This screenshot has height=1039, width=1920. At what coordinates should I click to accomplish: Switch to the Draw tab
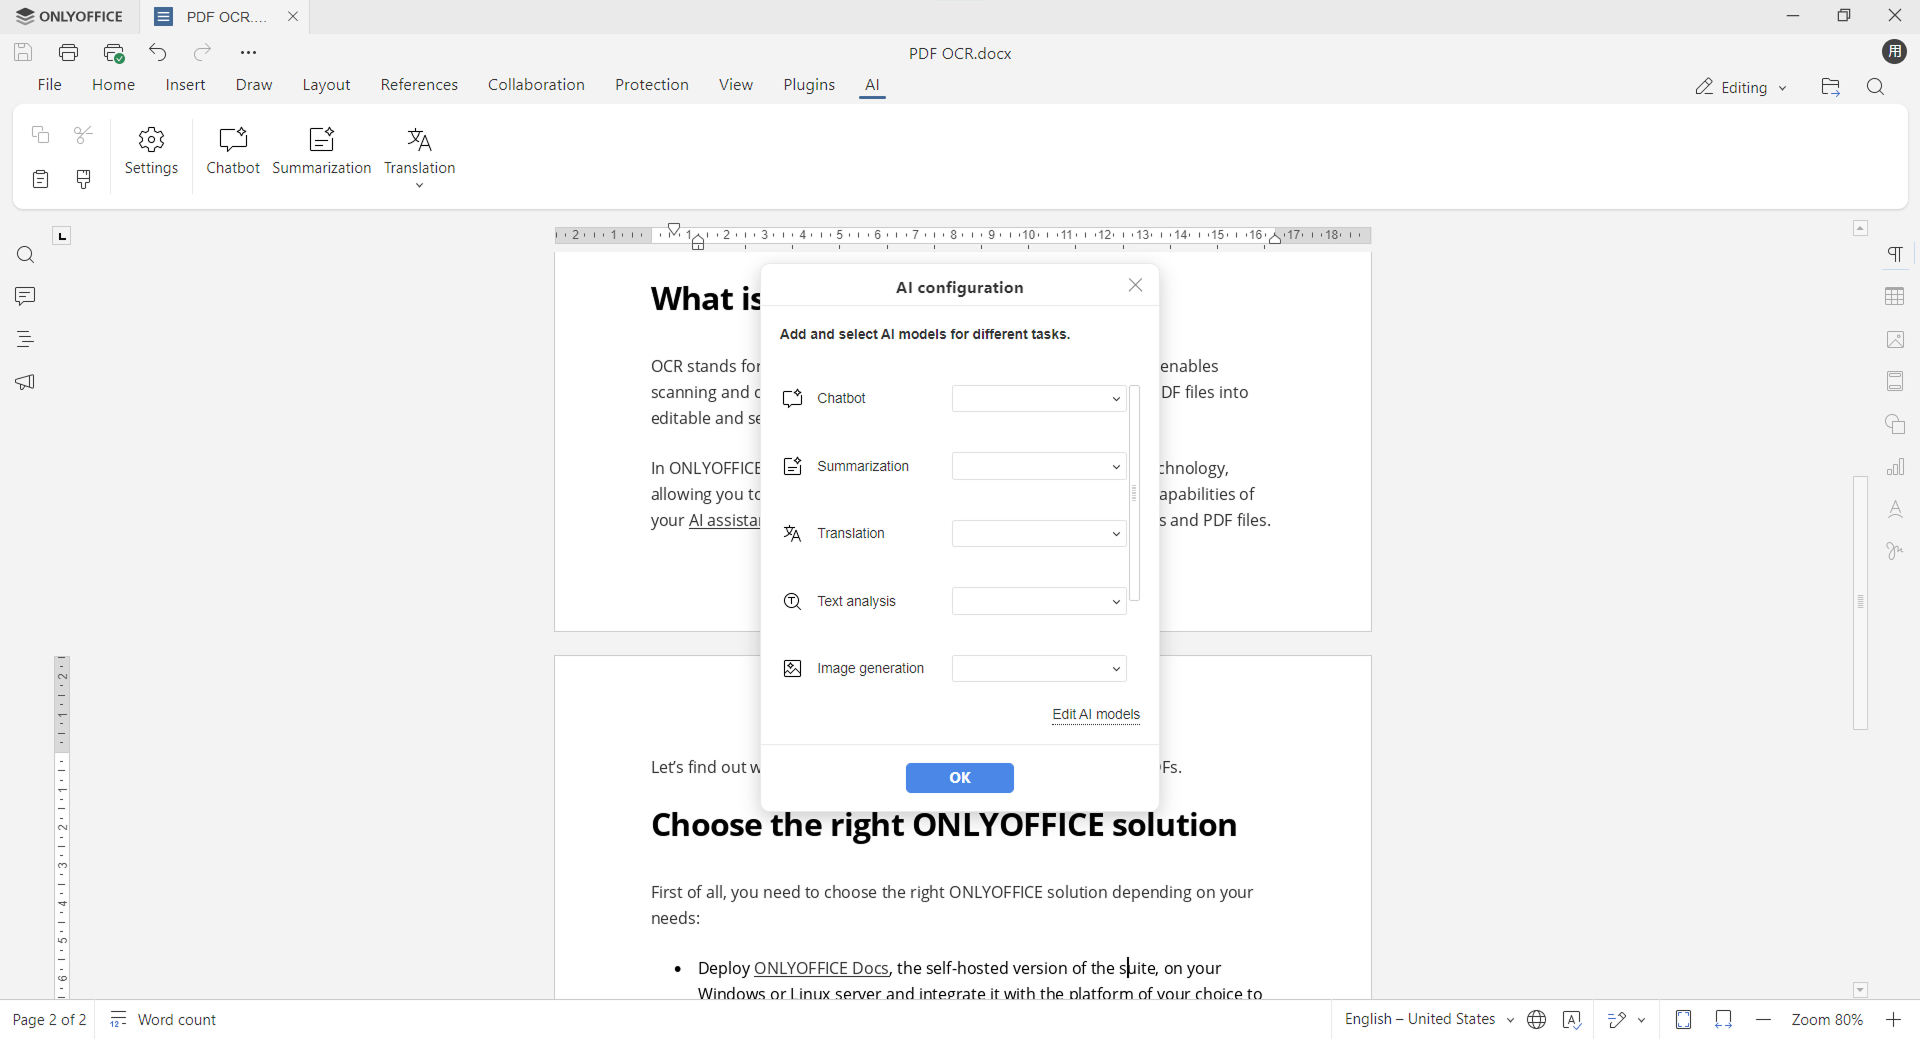pyautogui.click(x=255, y=86)
